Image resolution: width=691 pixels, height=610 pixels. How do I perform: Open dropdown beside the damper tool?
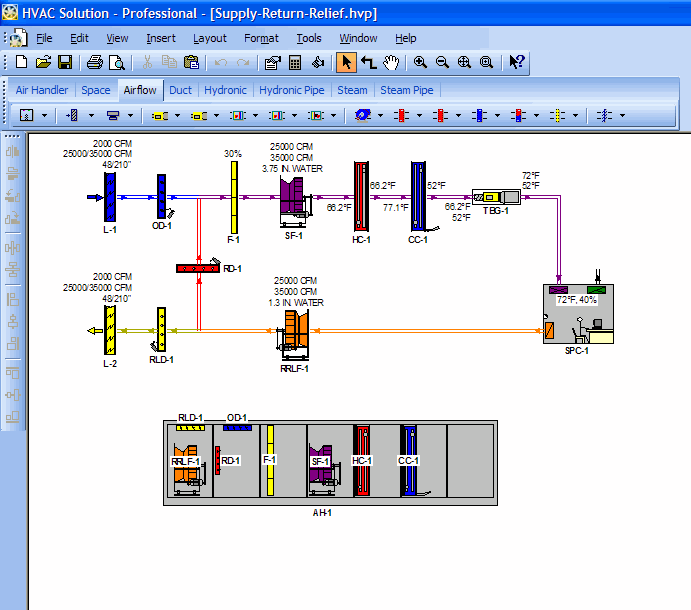coord(622,115)
